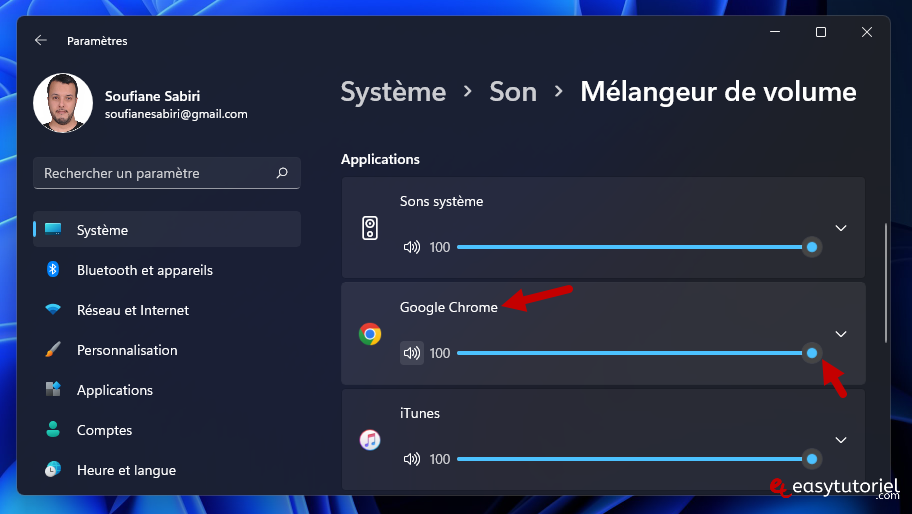
Task: Click the Mélangeur de volume heading
Action: (718, 92)
